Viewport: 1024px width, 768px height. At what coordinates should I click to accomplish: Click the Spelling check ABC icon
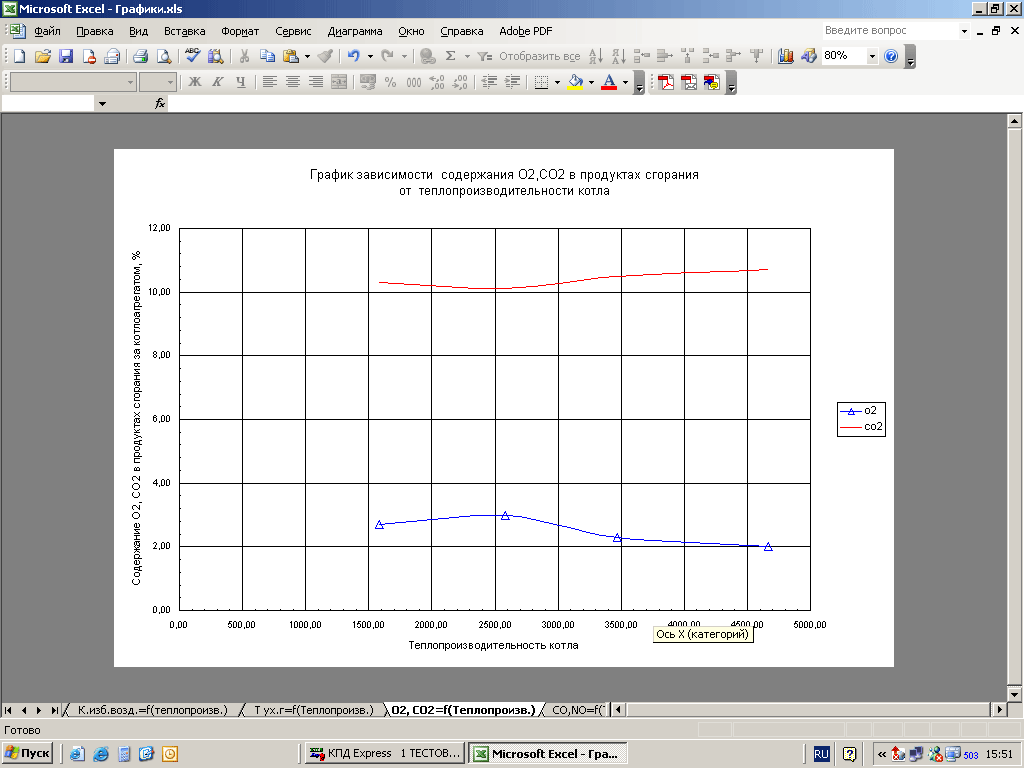tap(193, 56)
